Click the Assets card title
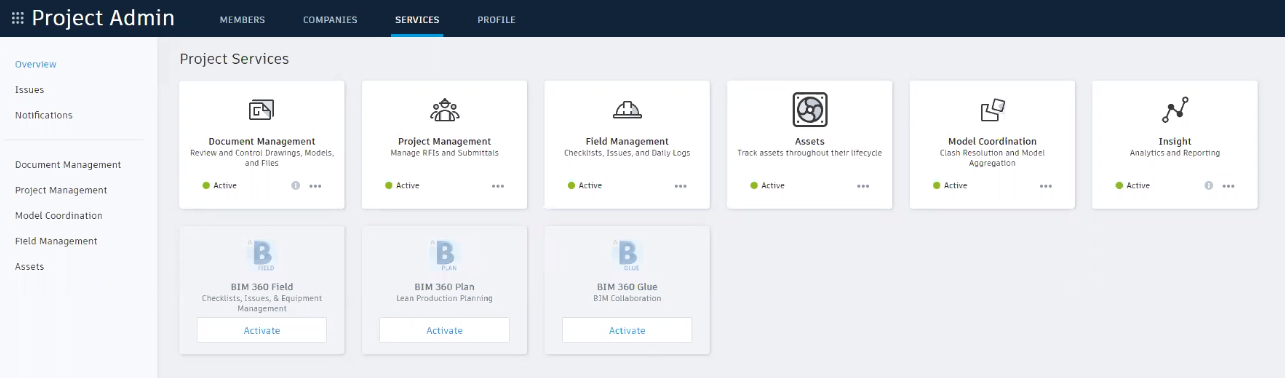The image size is (1285, 378). coord(810,141)
